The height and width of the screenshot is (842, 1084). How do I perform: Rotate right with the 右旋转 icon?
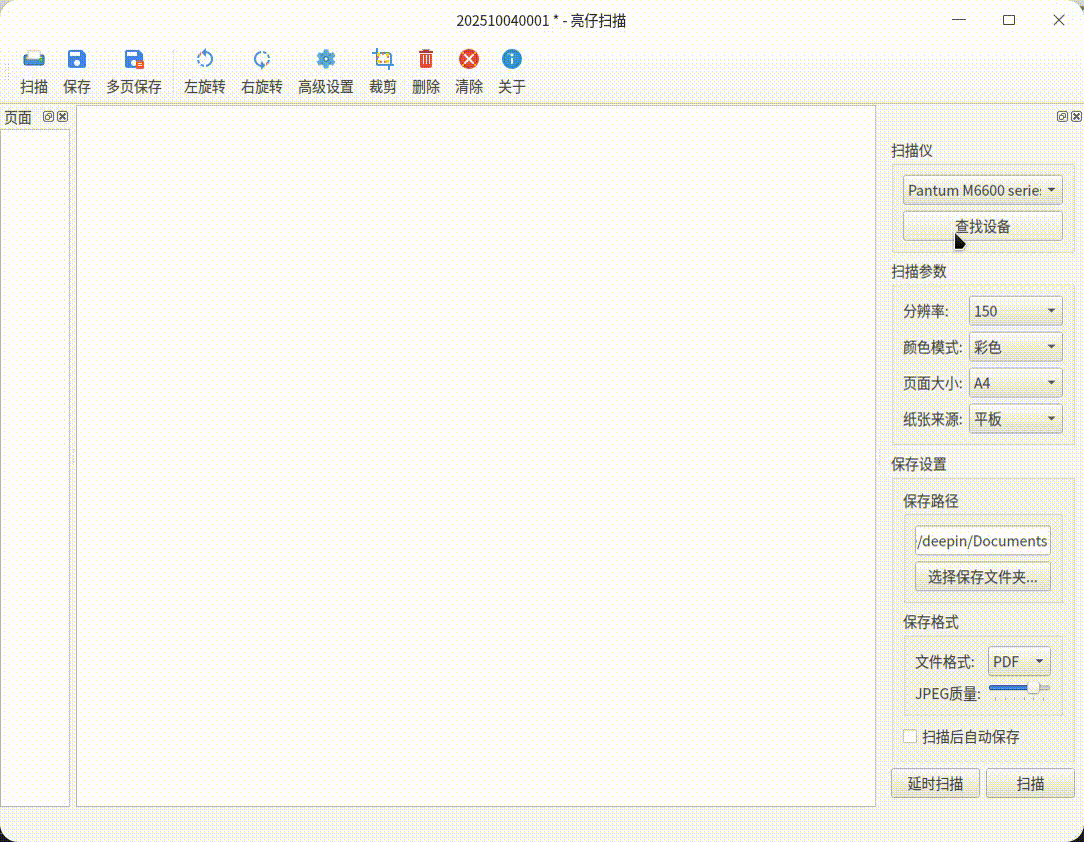point(261,60)
